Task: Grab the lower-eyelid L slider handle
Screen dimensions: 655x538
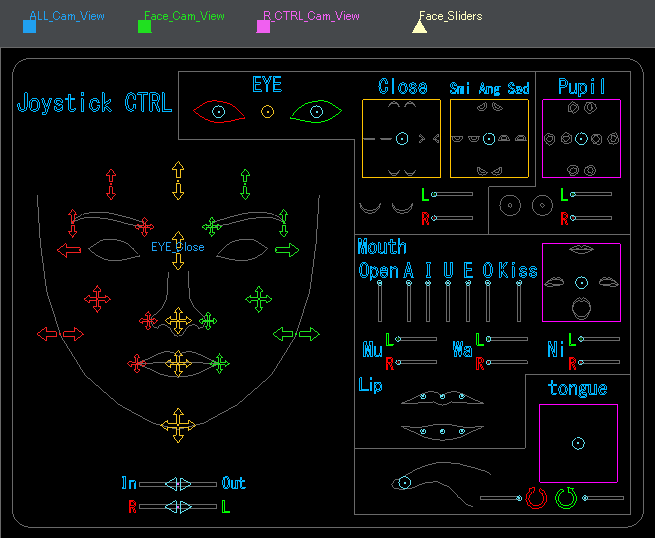Action: 434,194
